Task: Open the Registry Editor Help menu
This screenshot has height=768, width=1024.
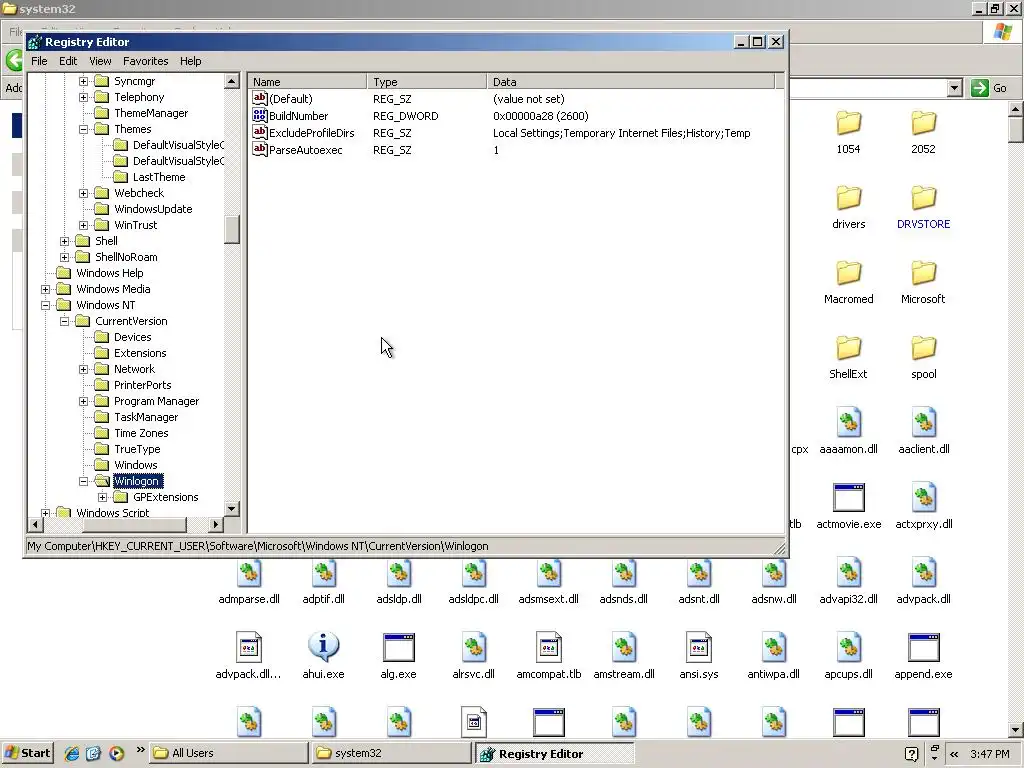Action: point(191,61)
